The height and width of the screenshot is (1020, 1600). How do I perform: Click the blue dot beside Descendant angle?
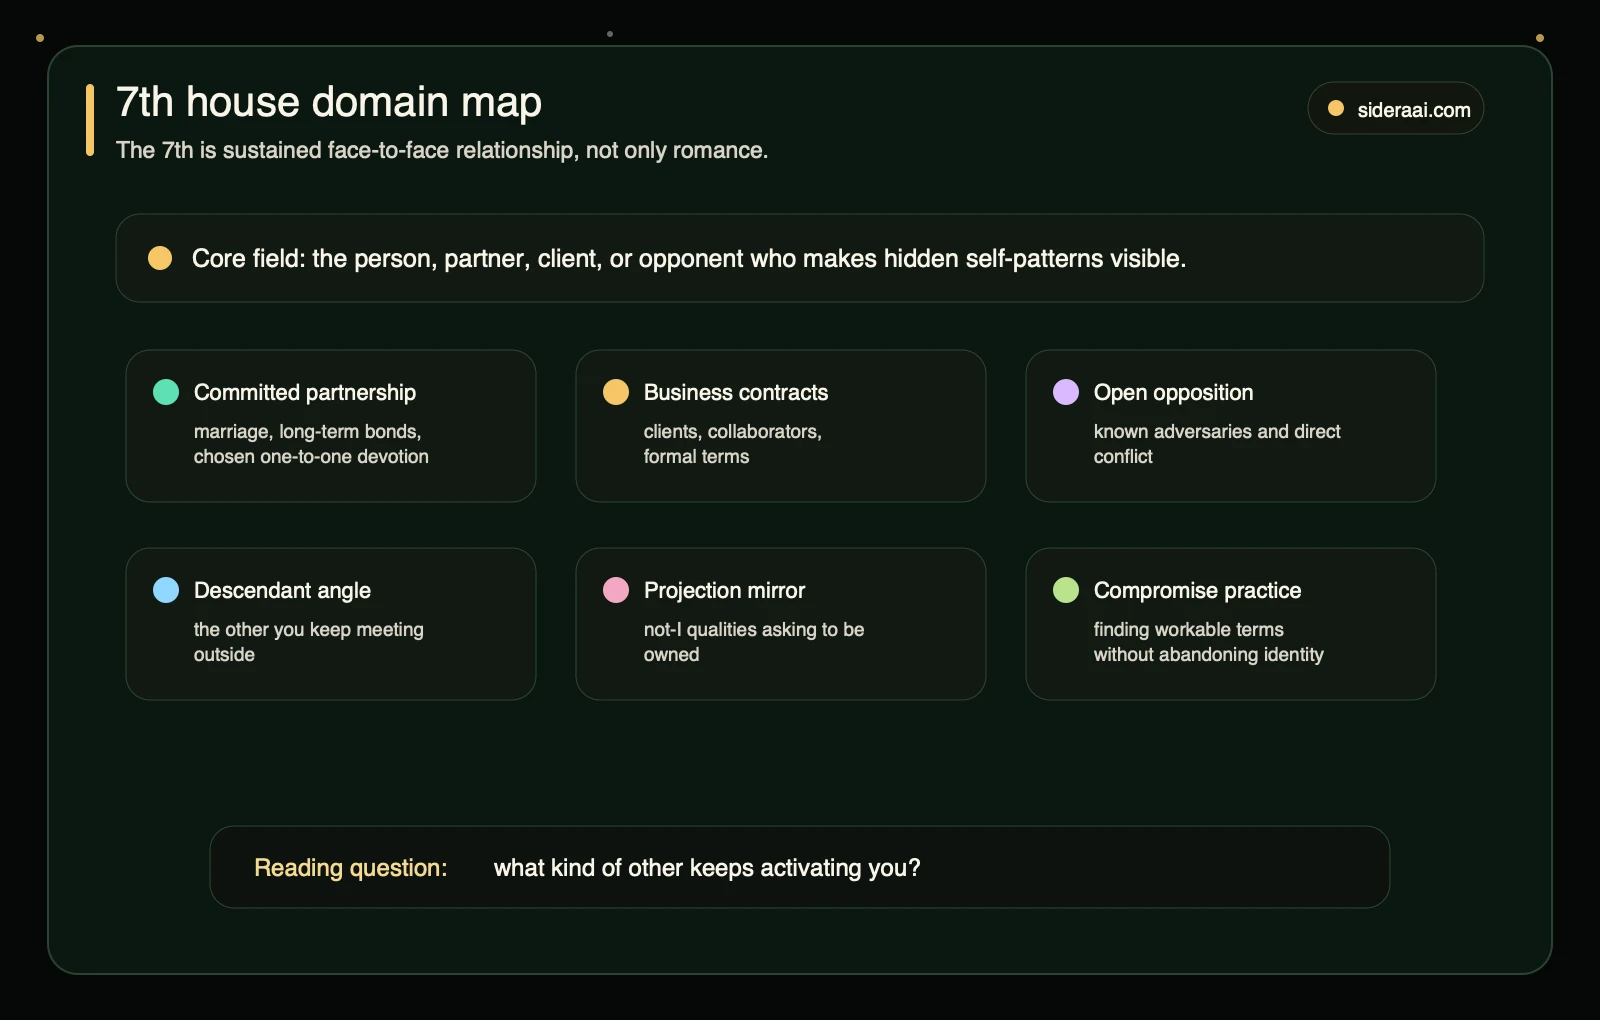click(166, 590)
